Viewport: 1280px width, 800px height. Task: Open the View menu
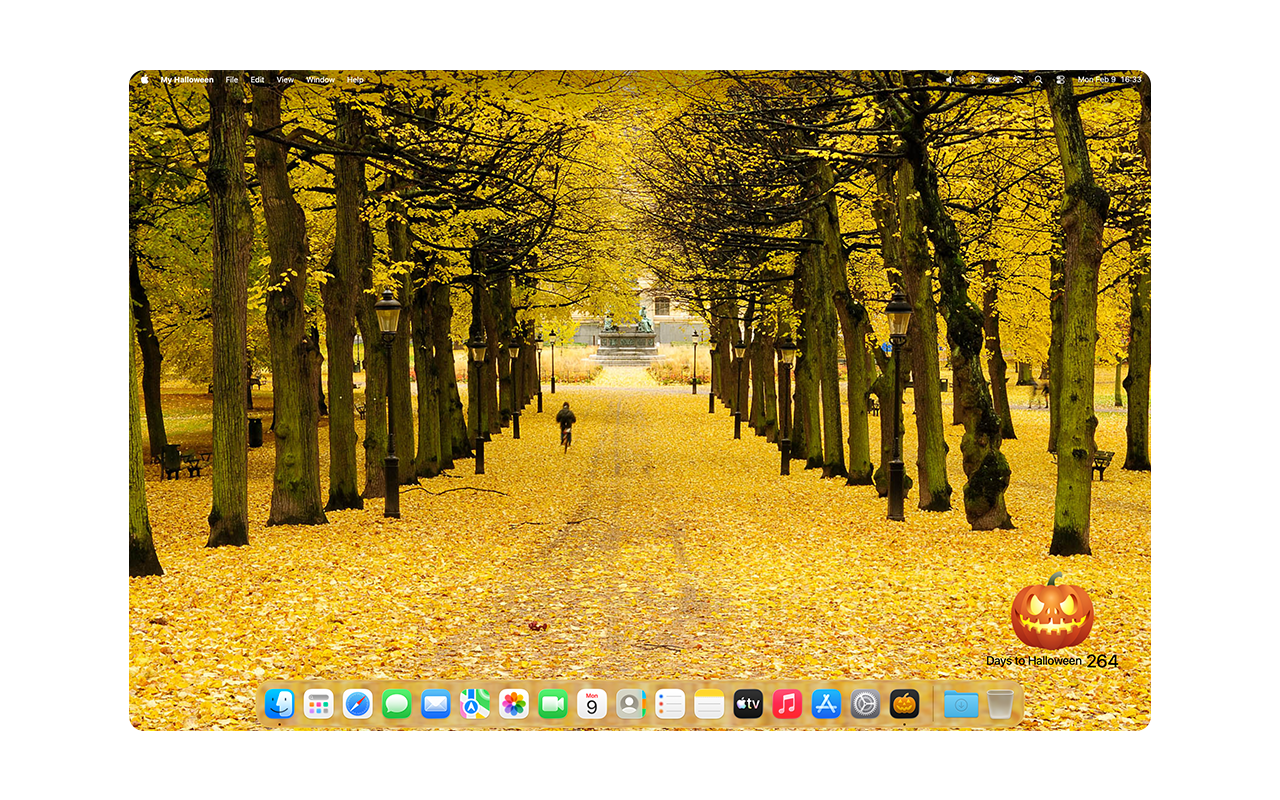tap(286, 80)
